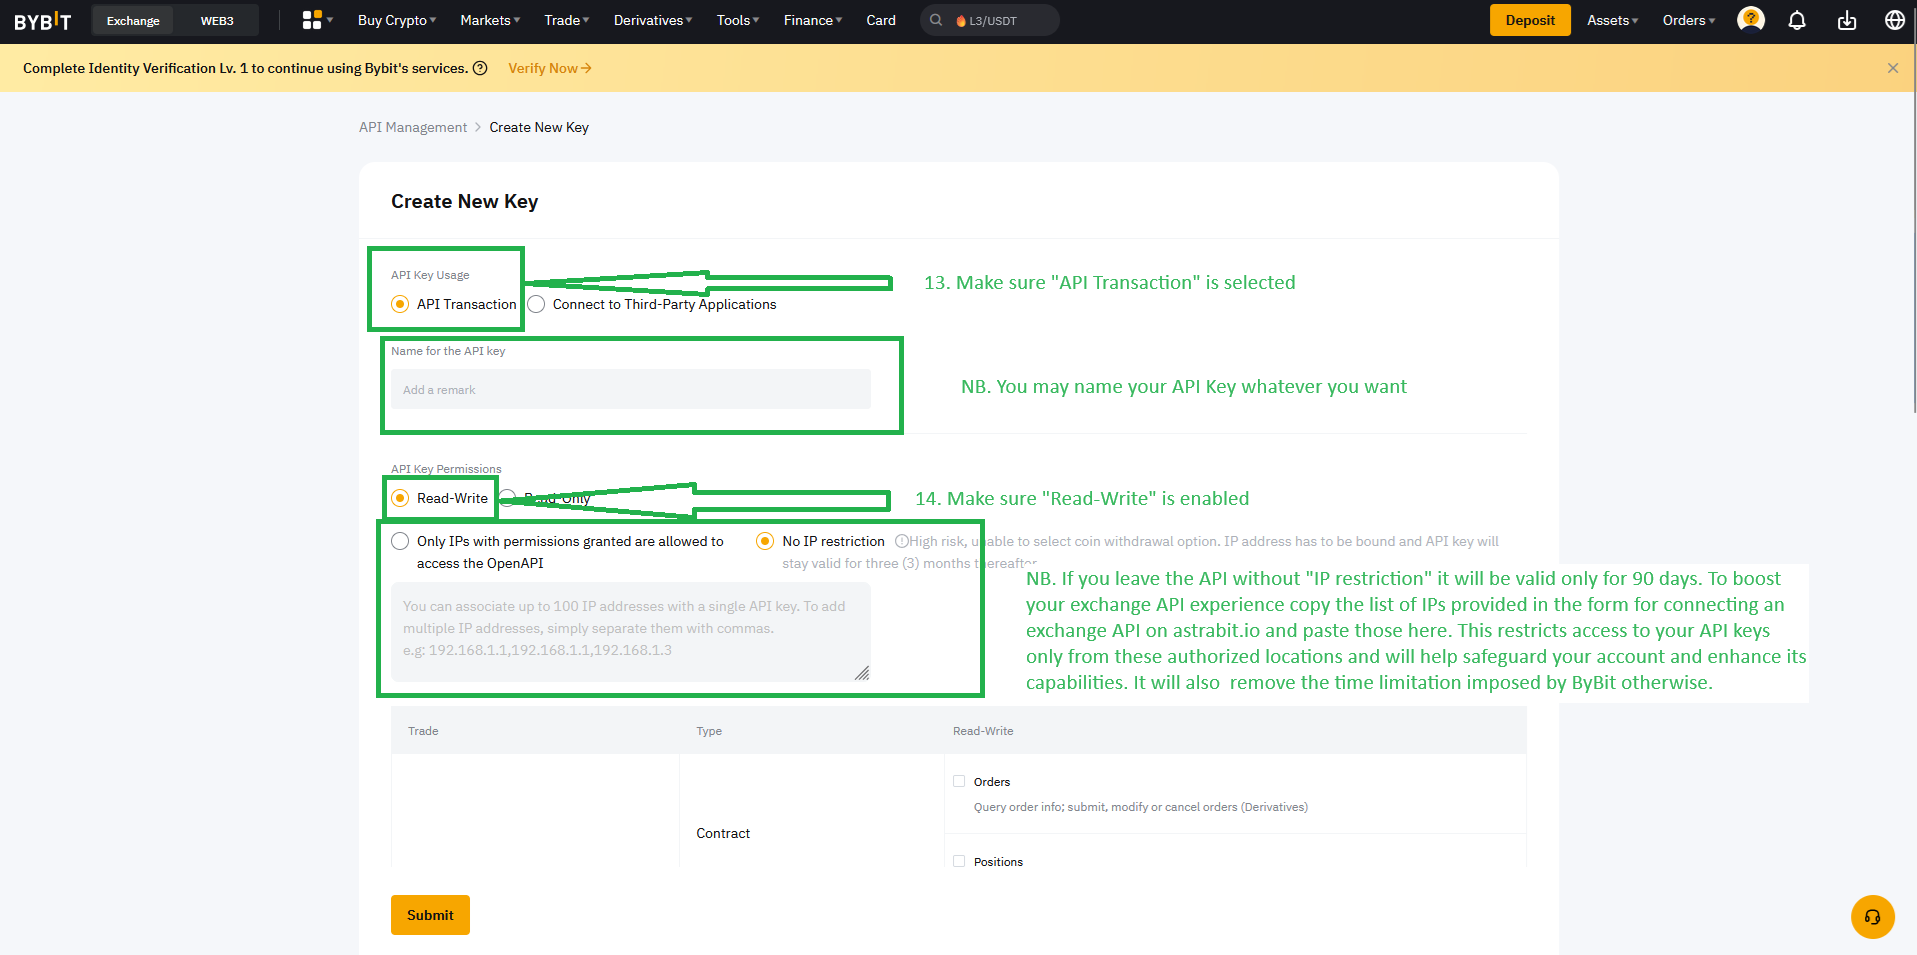Click the Submit button
The image size is (1917, 955).
(430, 915)
